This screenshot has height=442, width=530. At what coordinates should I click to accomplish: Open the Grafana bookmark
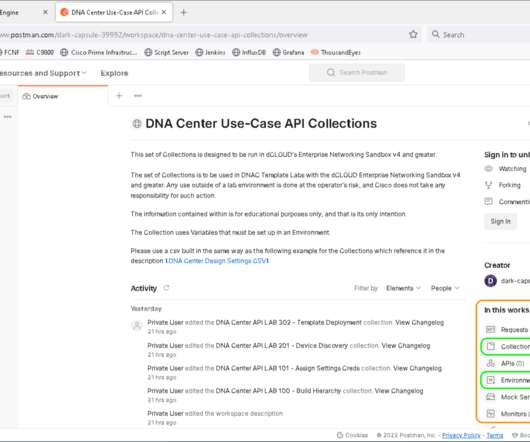coord(288,52)
